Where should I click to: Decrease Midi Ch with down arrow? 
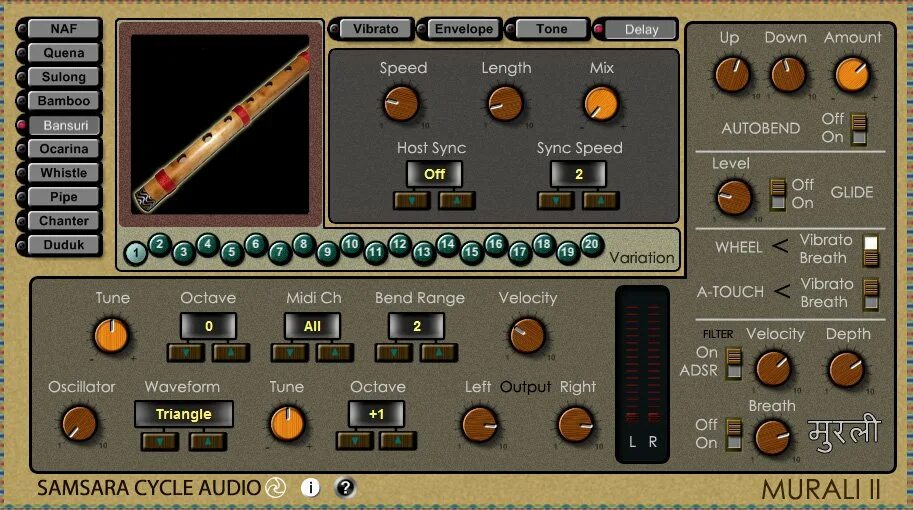pyautogui.click(x=290, y=352)
